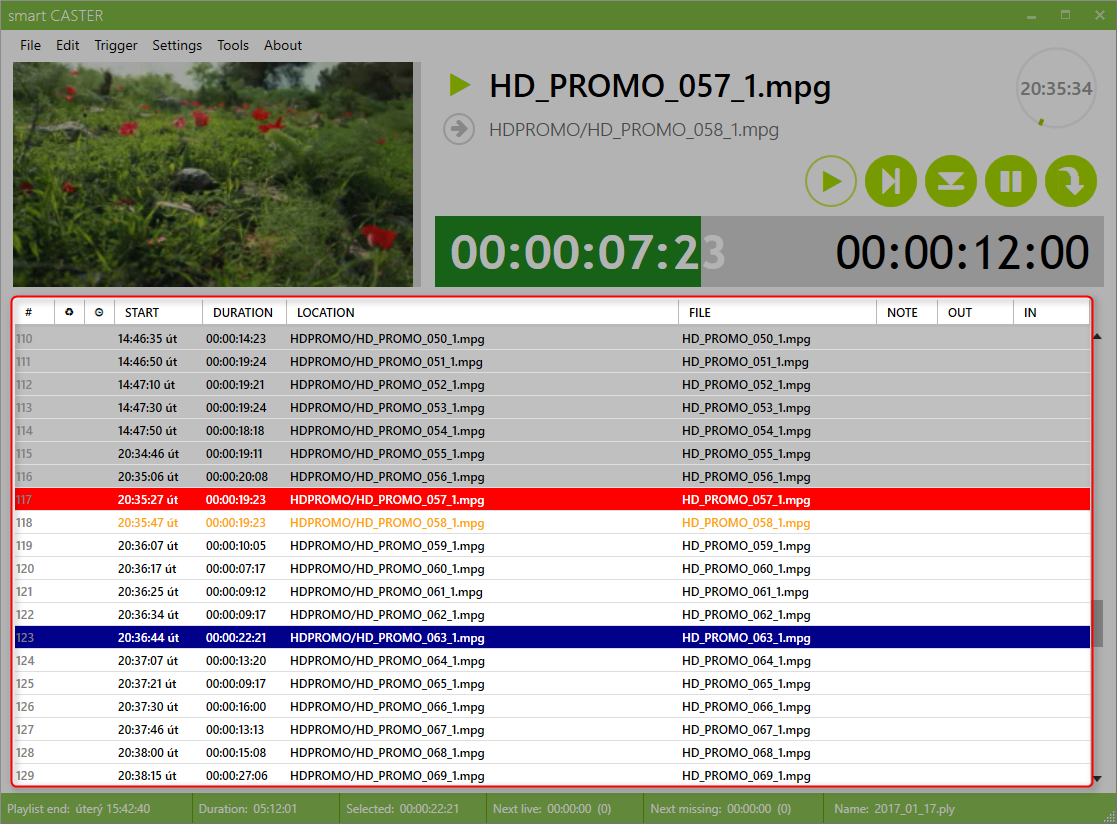Screen dimensions: 1117x824
Task: Sort by the START column header
Action: (158, 313)
